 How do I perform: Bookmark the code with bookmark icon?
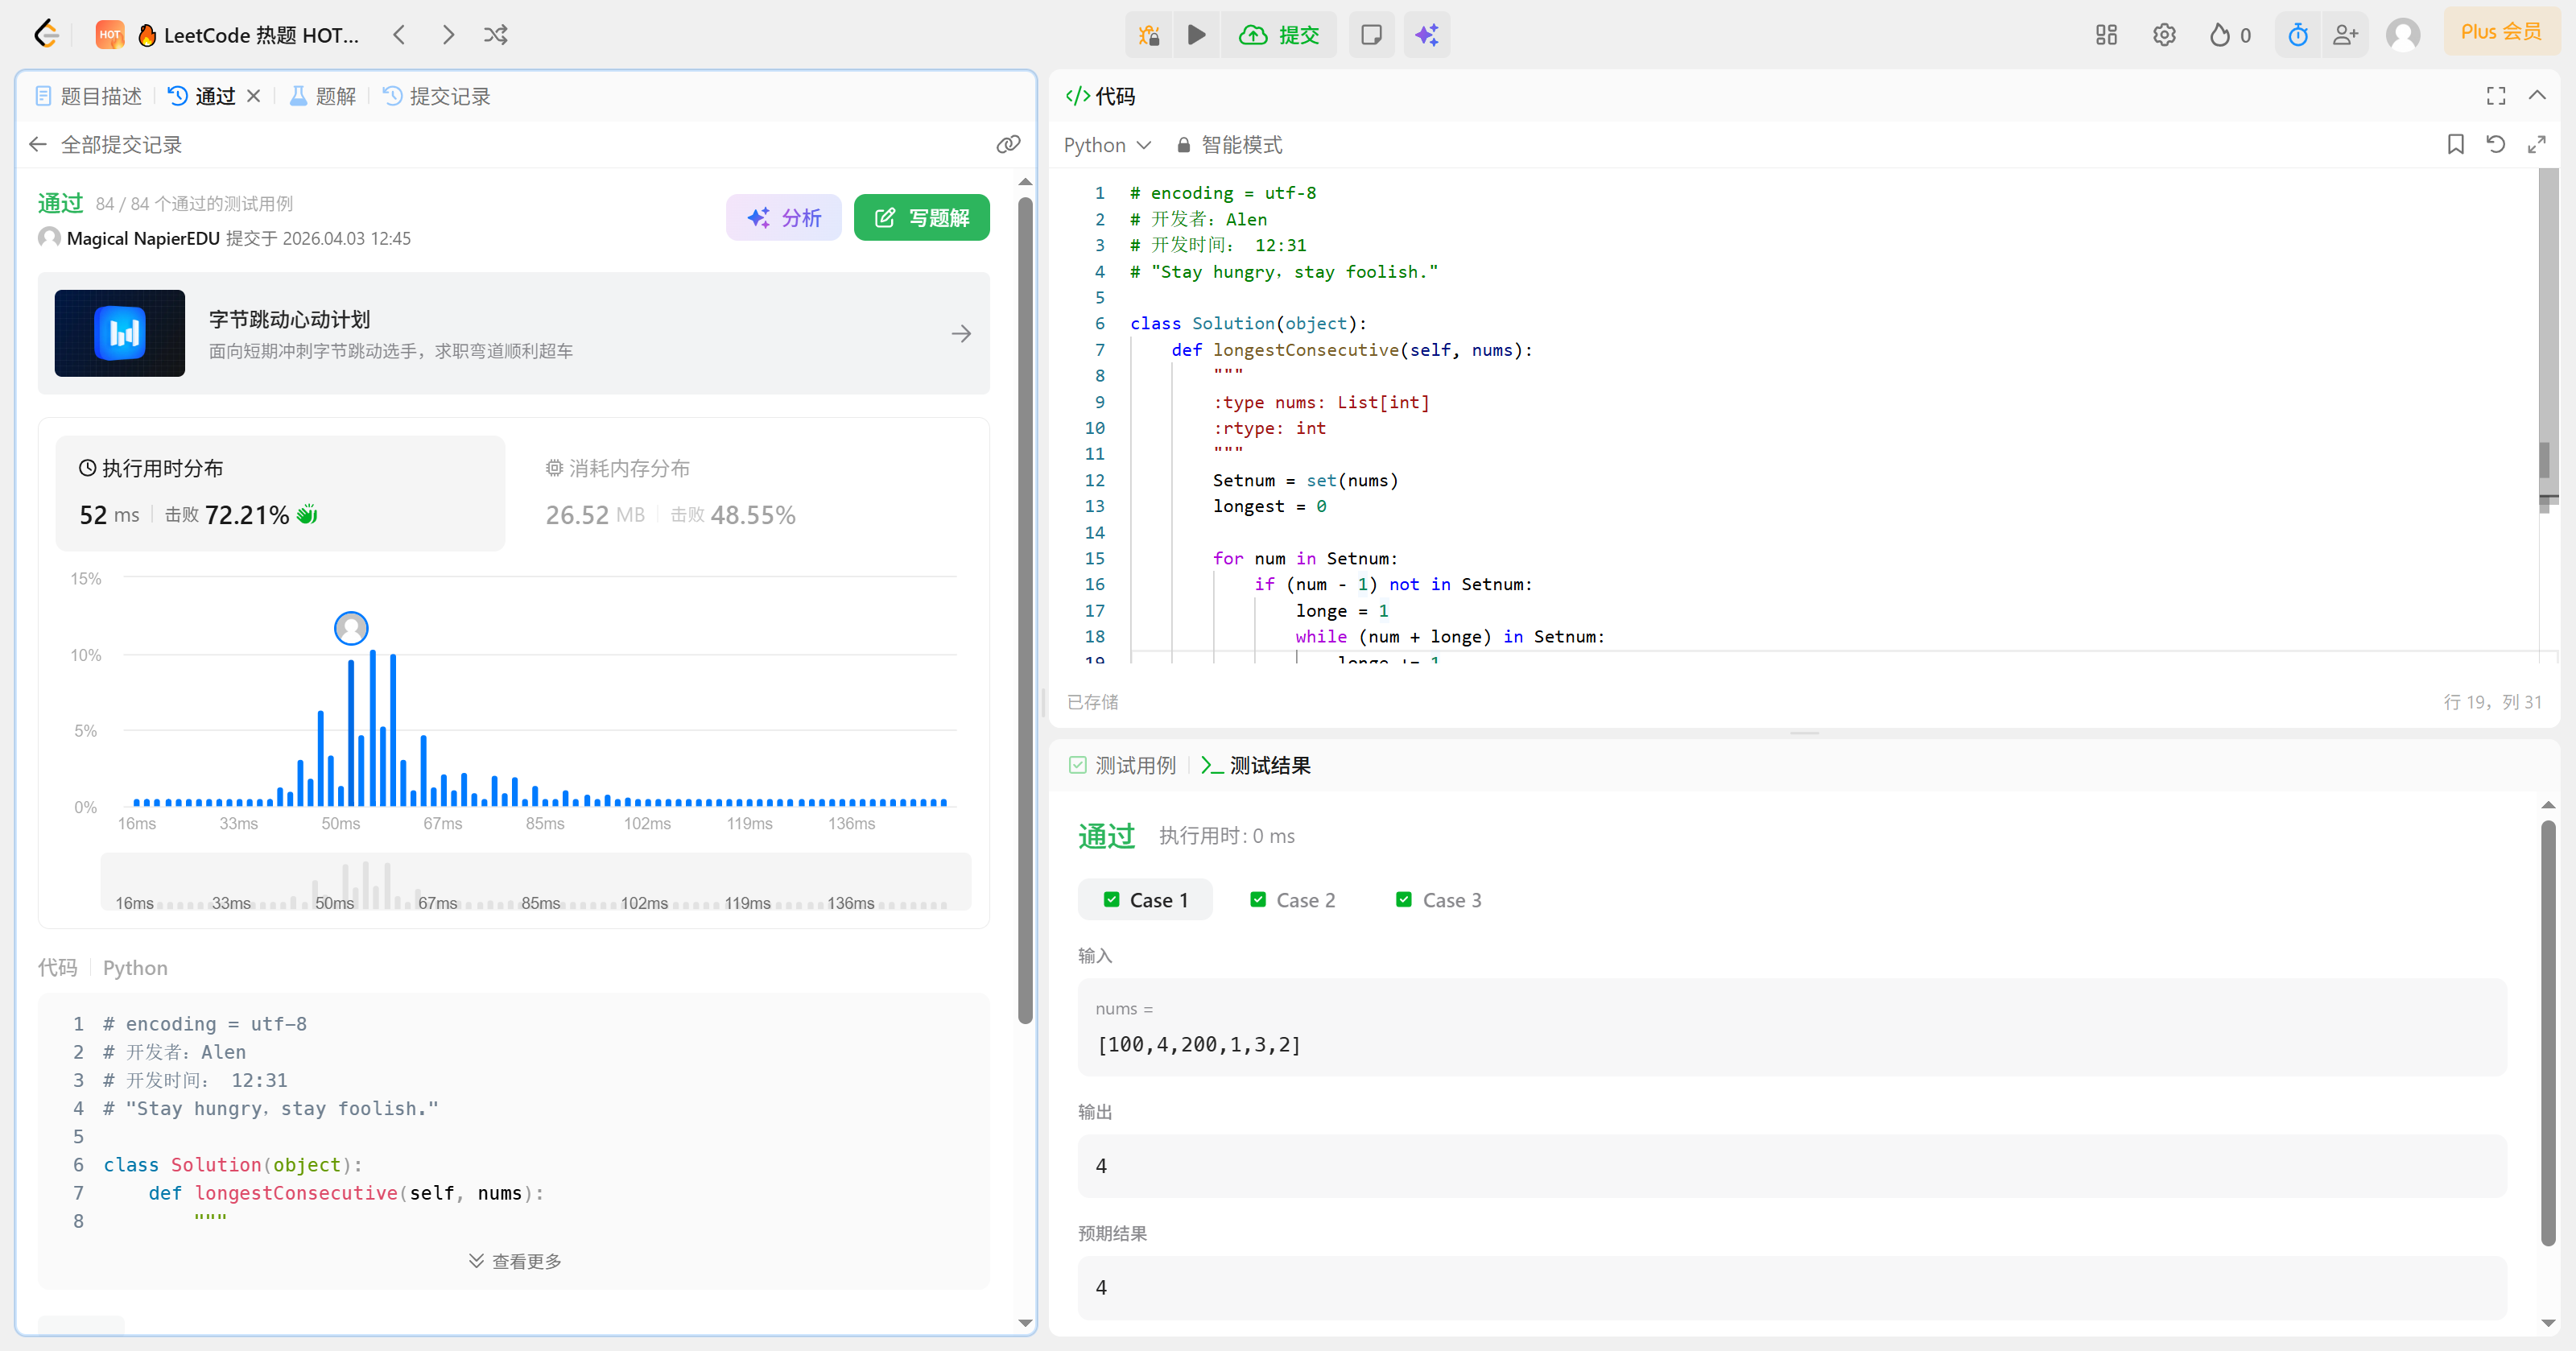[x=2455, y=144]
